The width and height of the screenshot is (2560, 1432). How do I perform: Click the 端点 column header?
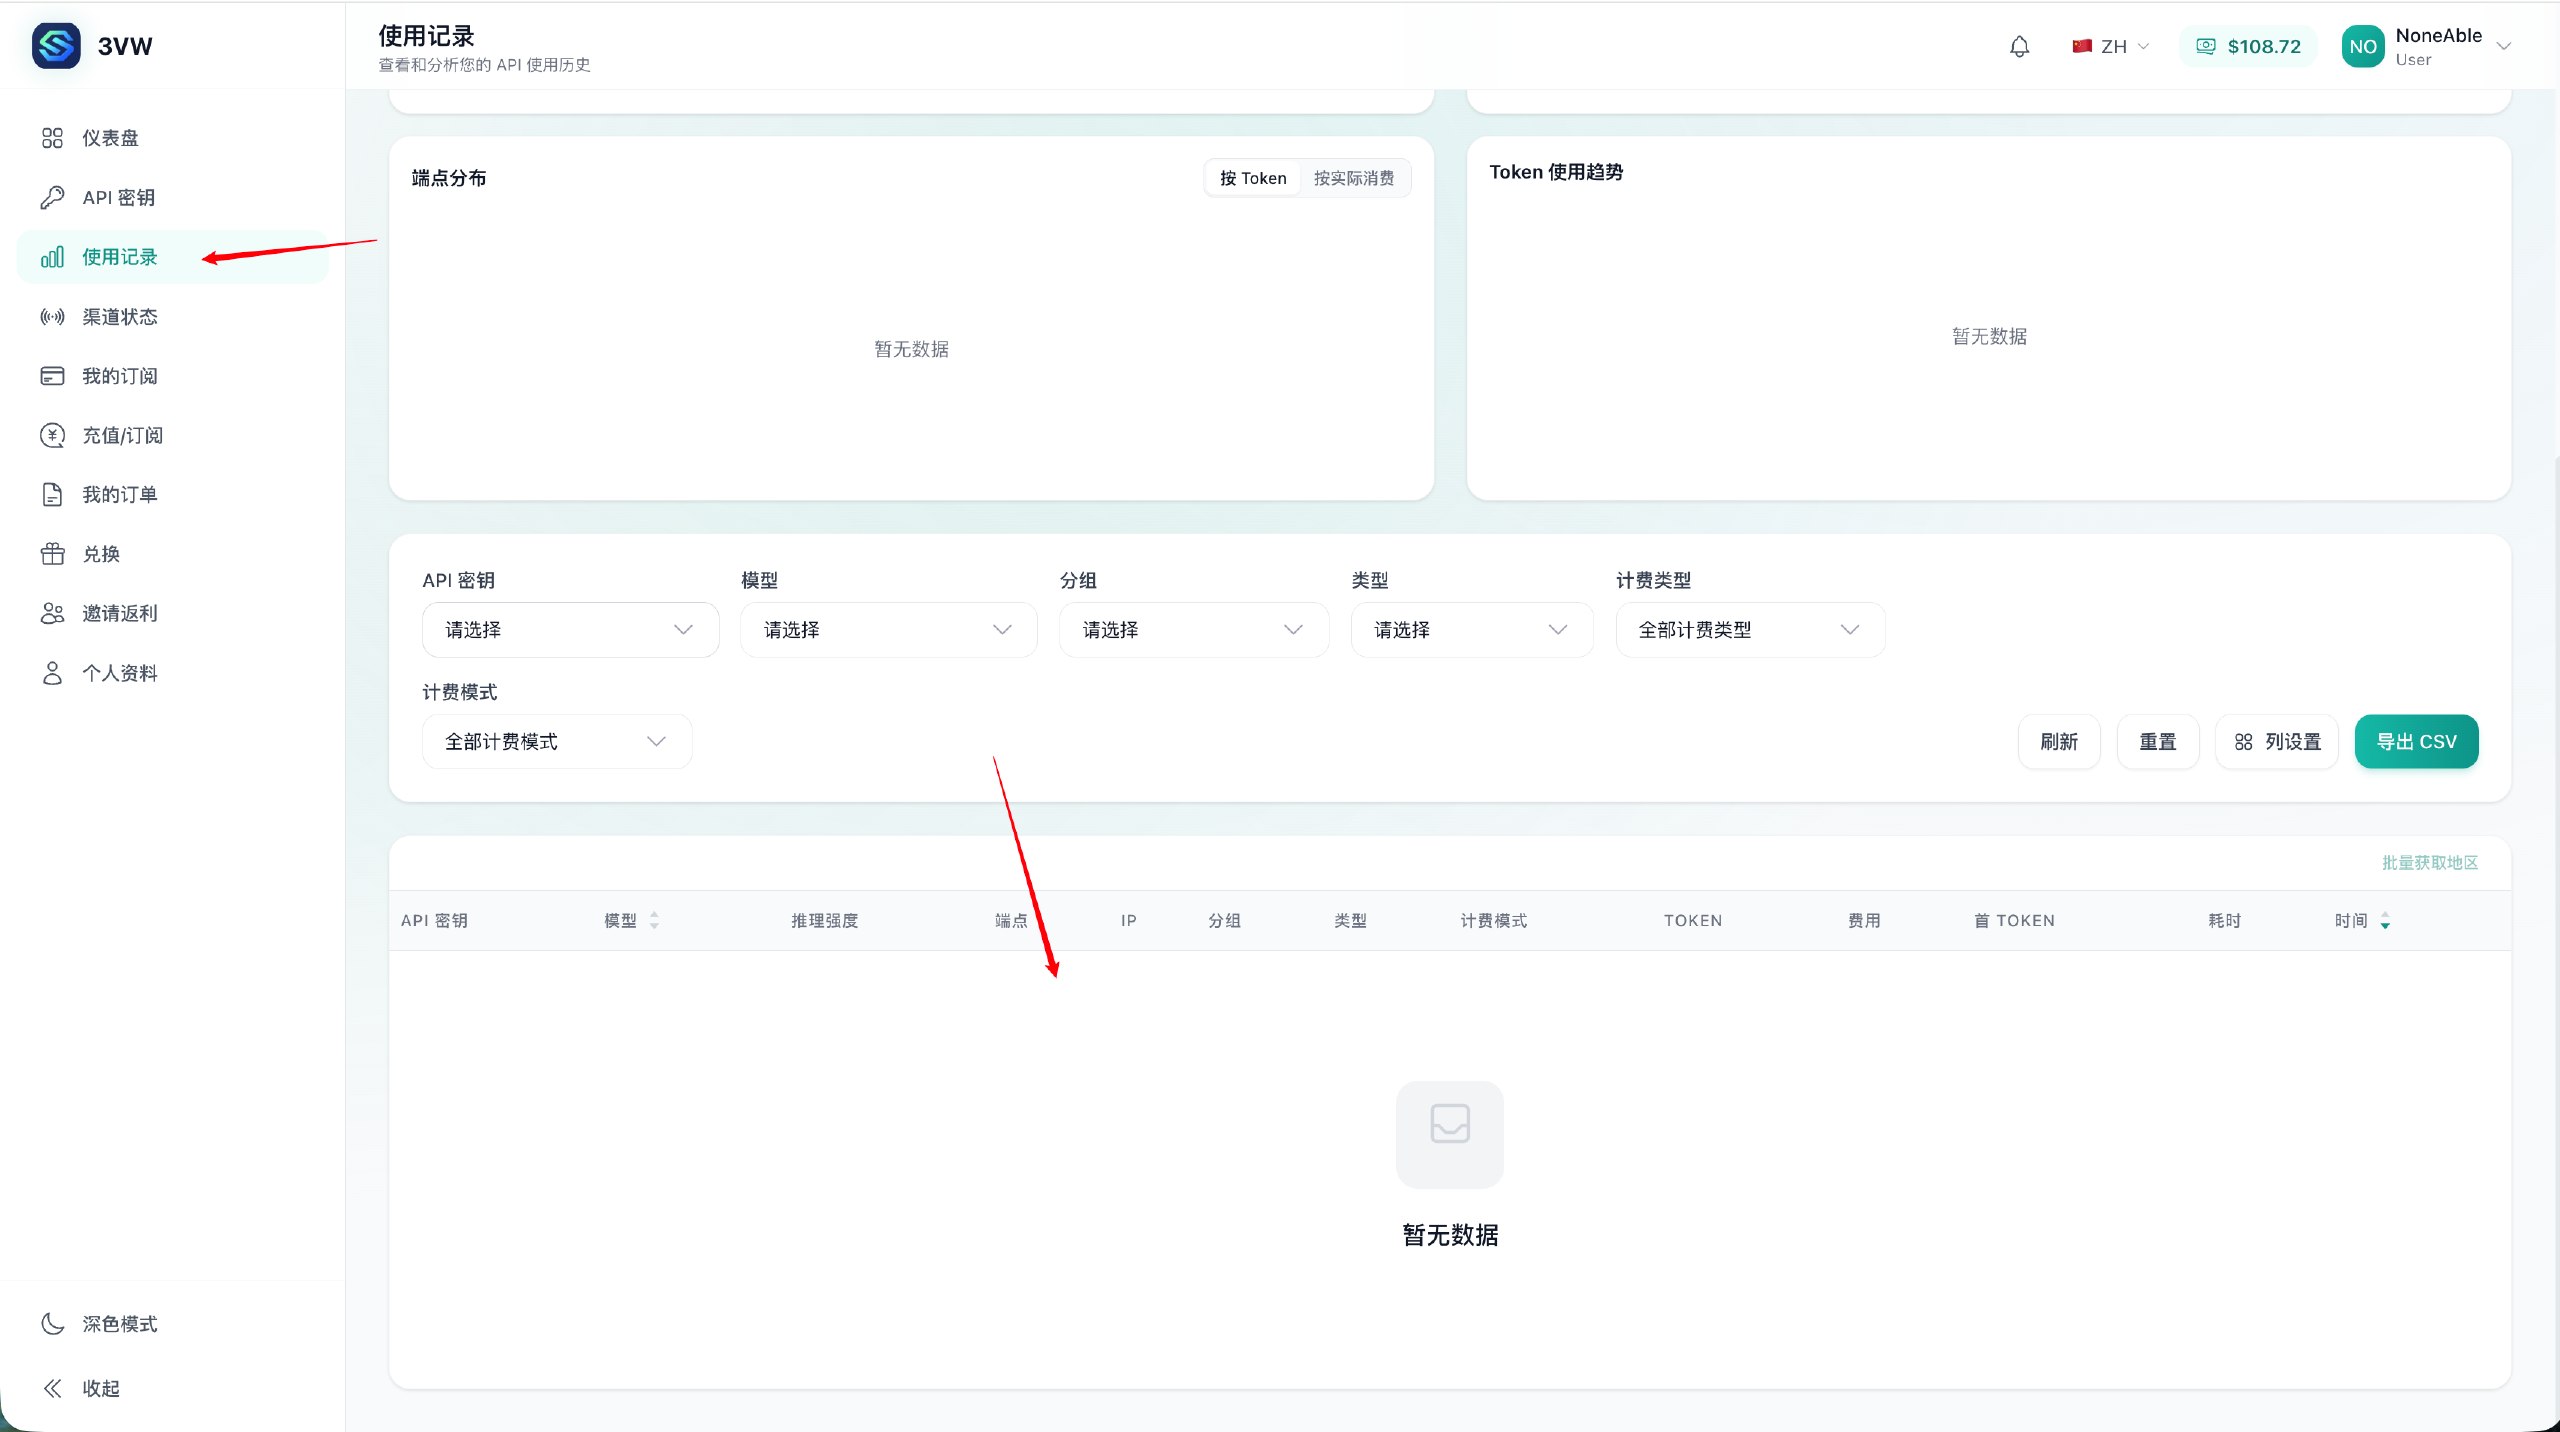point(1011,920)
